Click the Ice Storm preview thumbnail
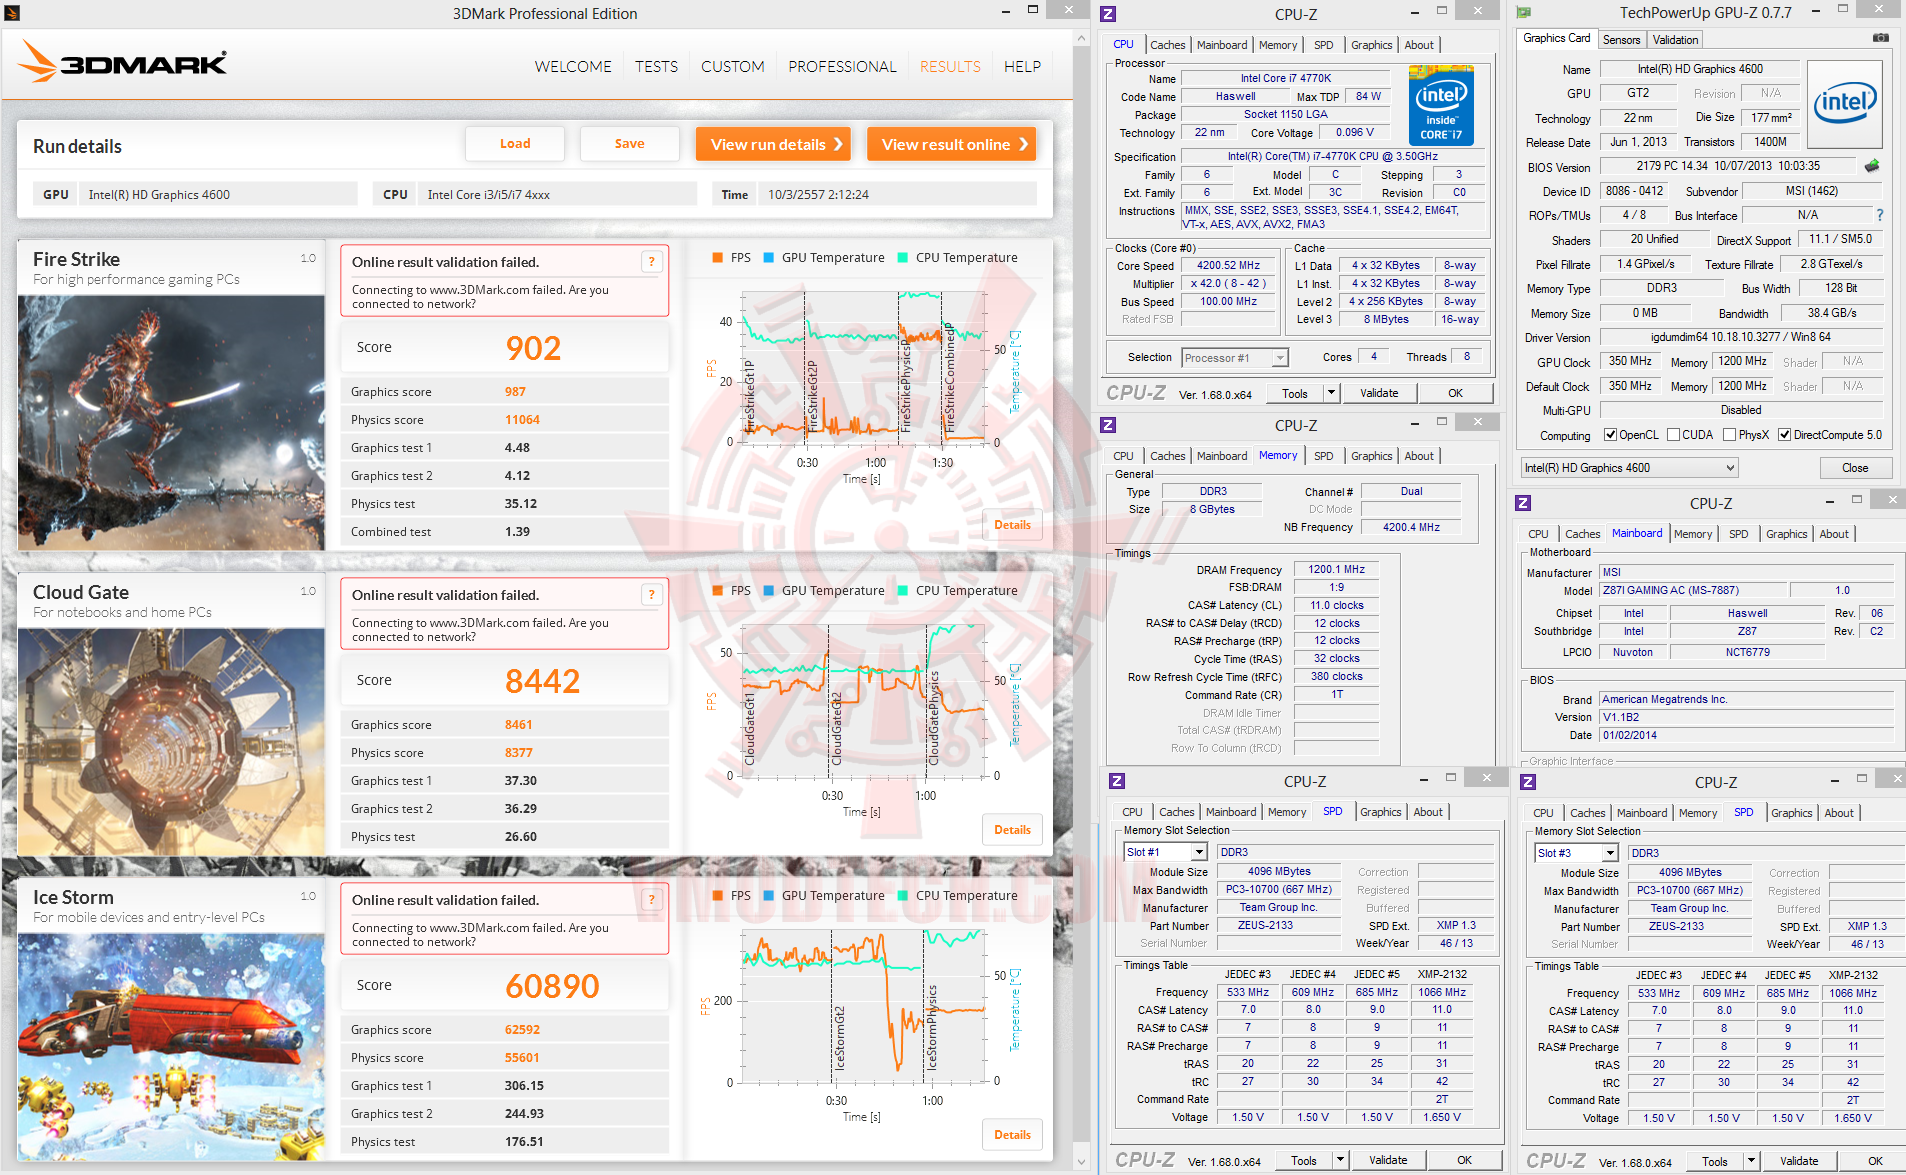This screenshot has width=1906, height=1175. pos(171,1046)
